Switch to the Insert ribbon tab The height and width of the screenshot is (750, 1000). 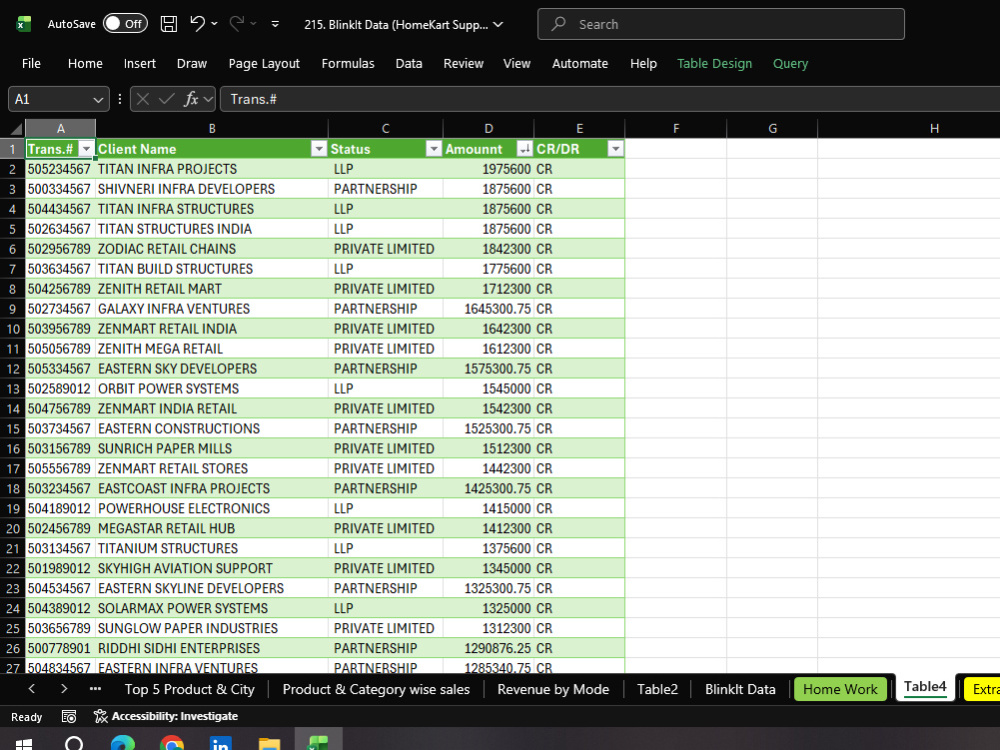[140, 64]
